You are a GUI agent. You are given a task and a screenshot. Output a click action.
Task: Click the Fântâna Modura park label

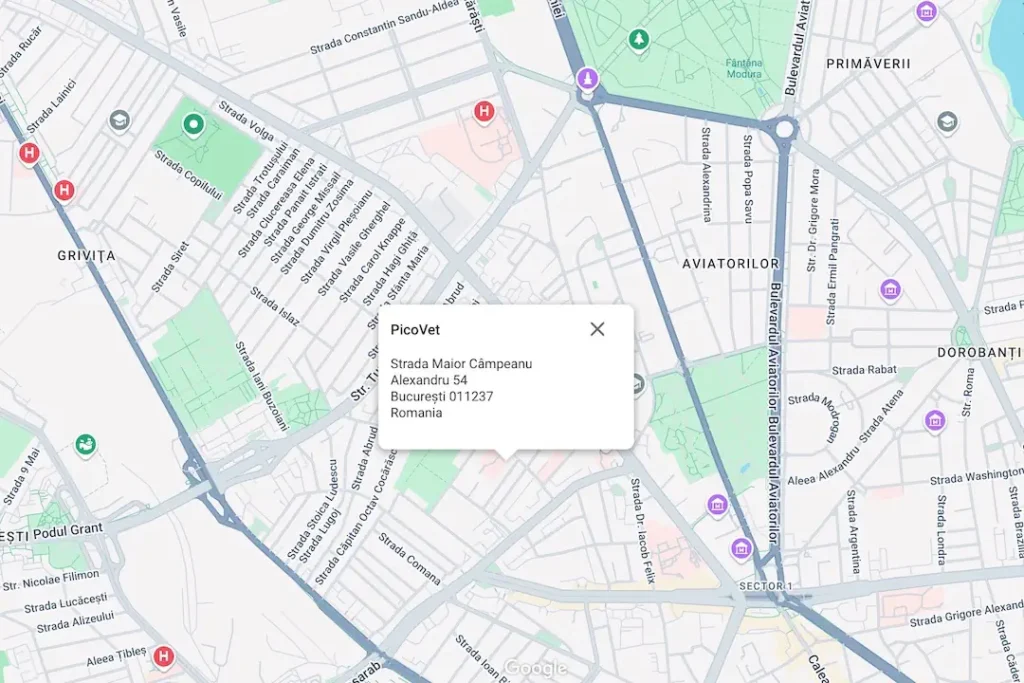[x=744, y=68]
